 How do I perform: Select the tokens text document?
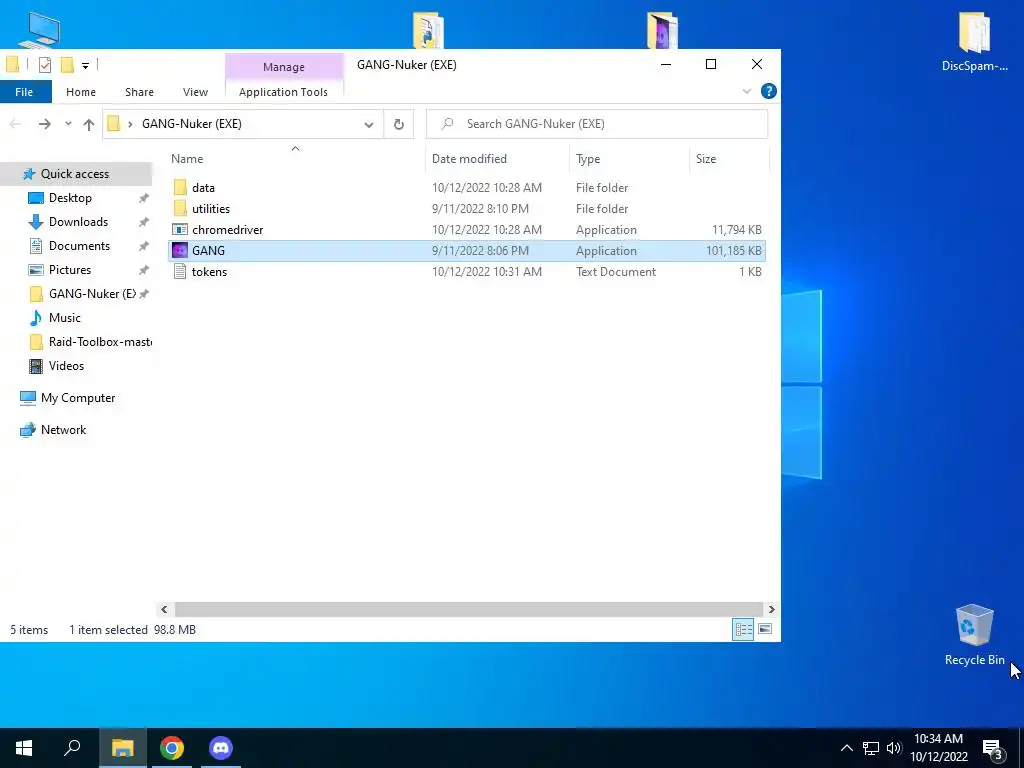coord(466,272)
